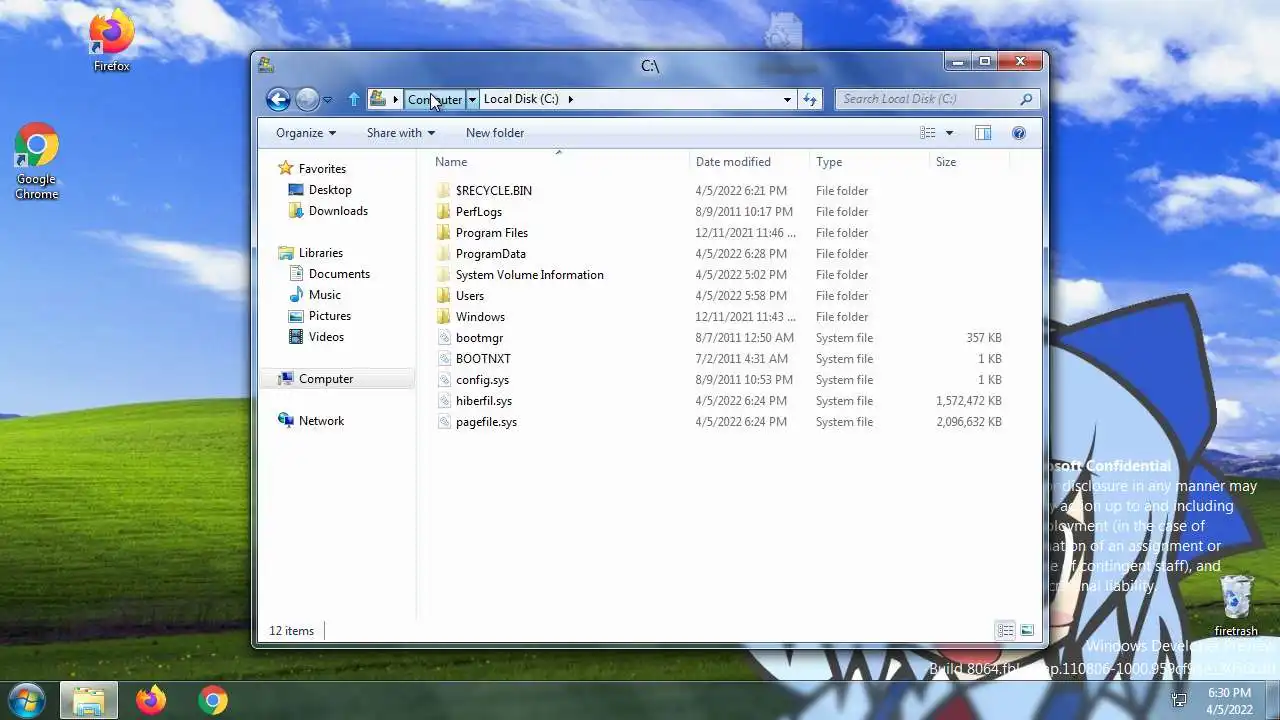The height and width of the screenshot is (720, 1280).
Task: Click the New folder button
Action: pos(495,133)
